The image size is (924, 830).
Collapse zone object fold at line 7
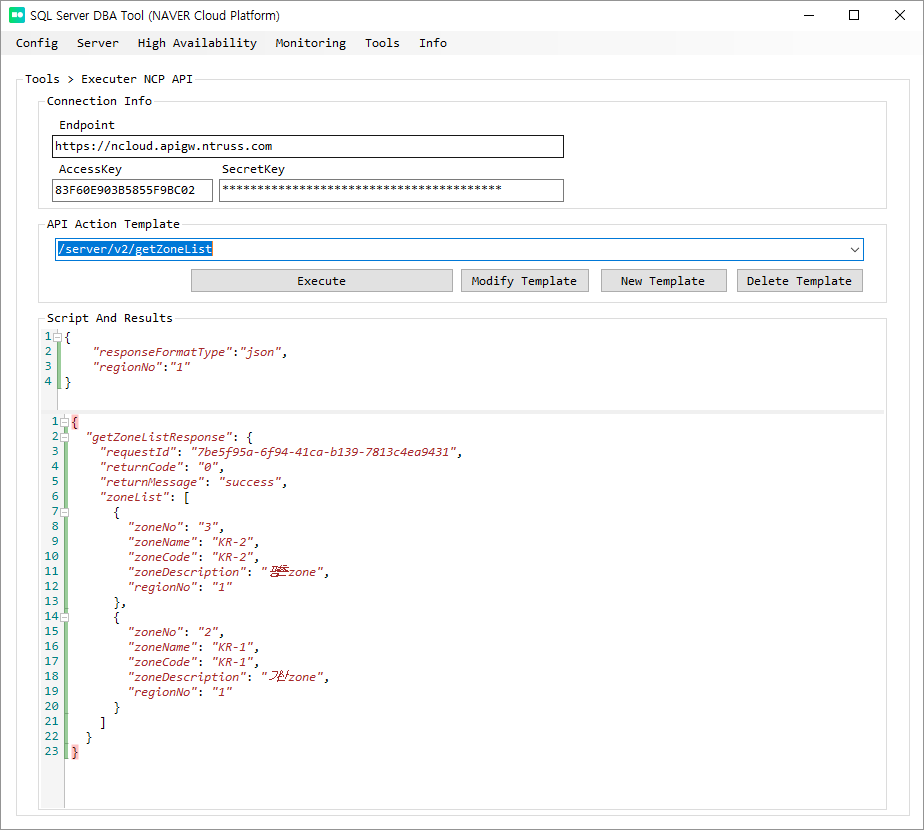tap(65, 512)
